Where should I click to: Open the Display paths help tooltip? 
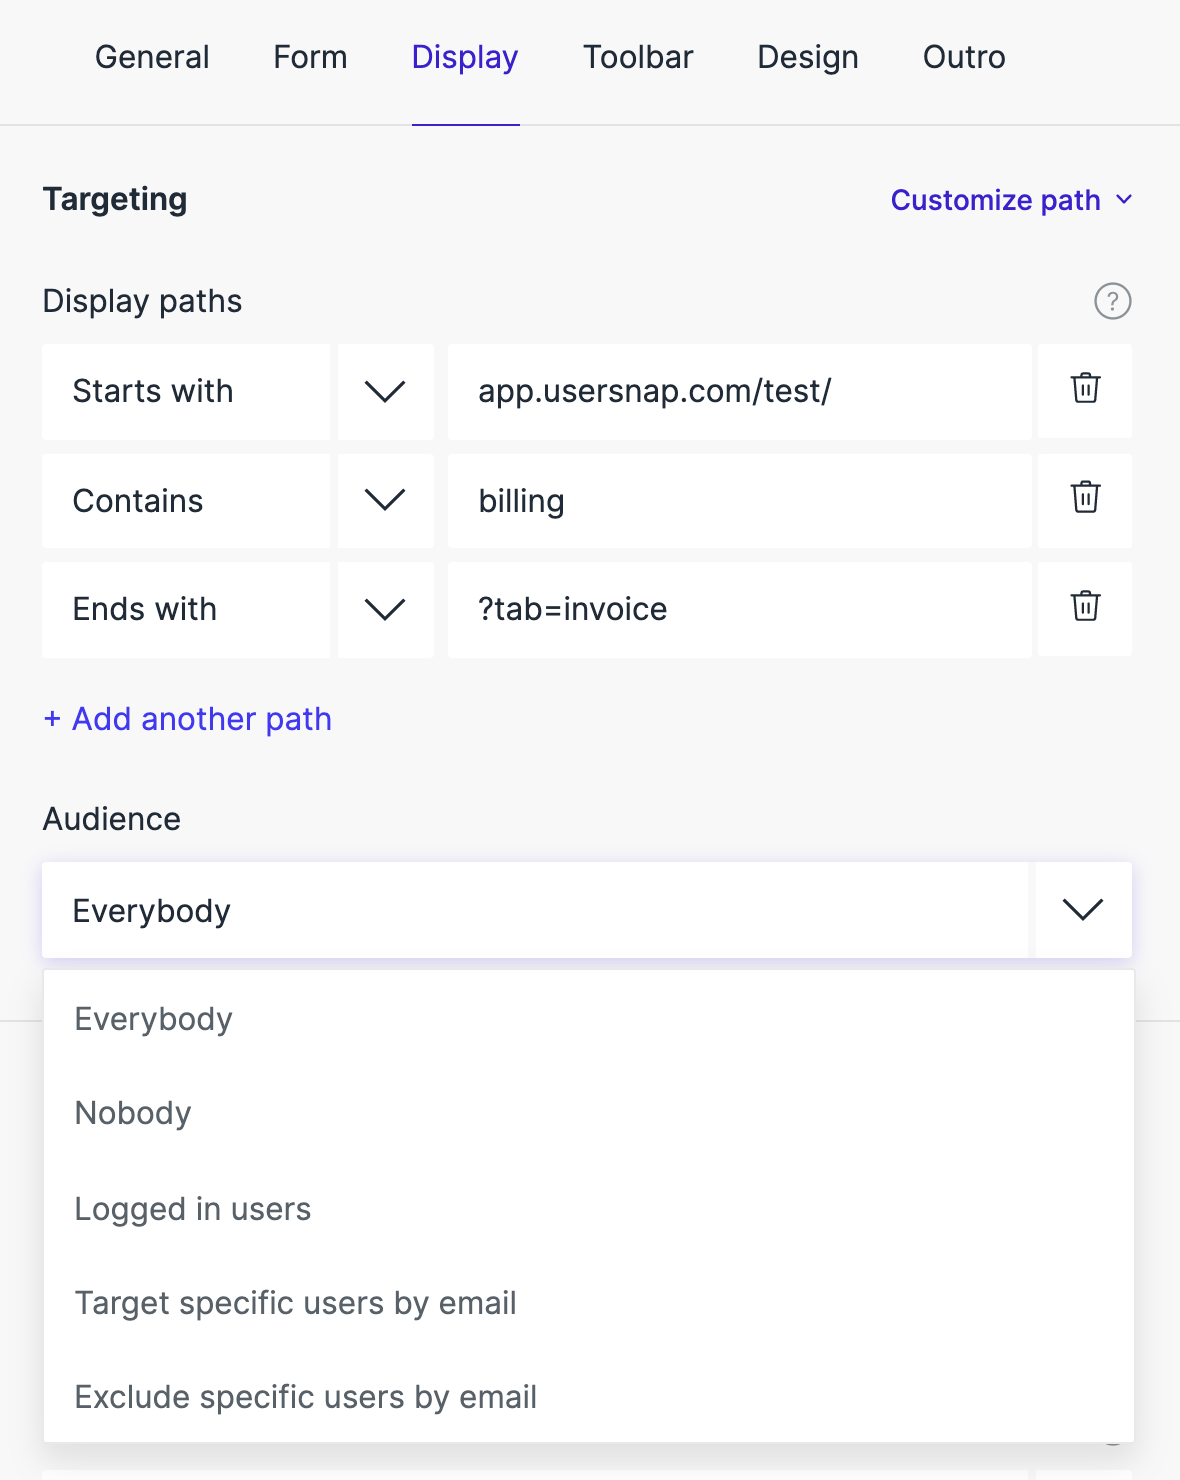click(x=1112, y=300)
